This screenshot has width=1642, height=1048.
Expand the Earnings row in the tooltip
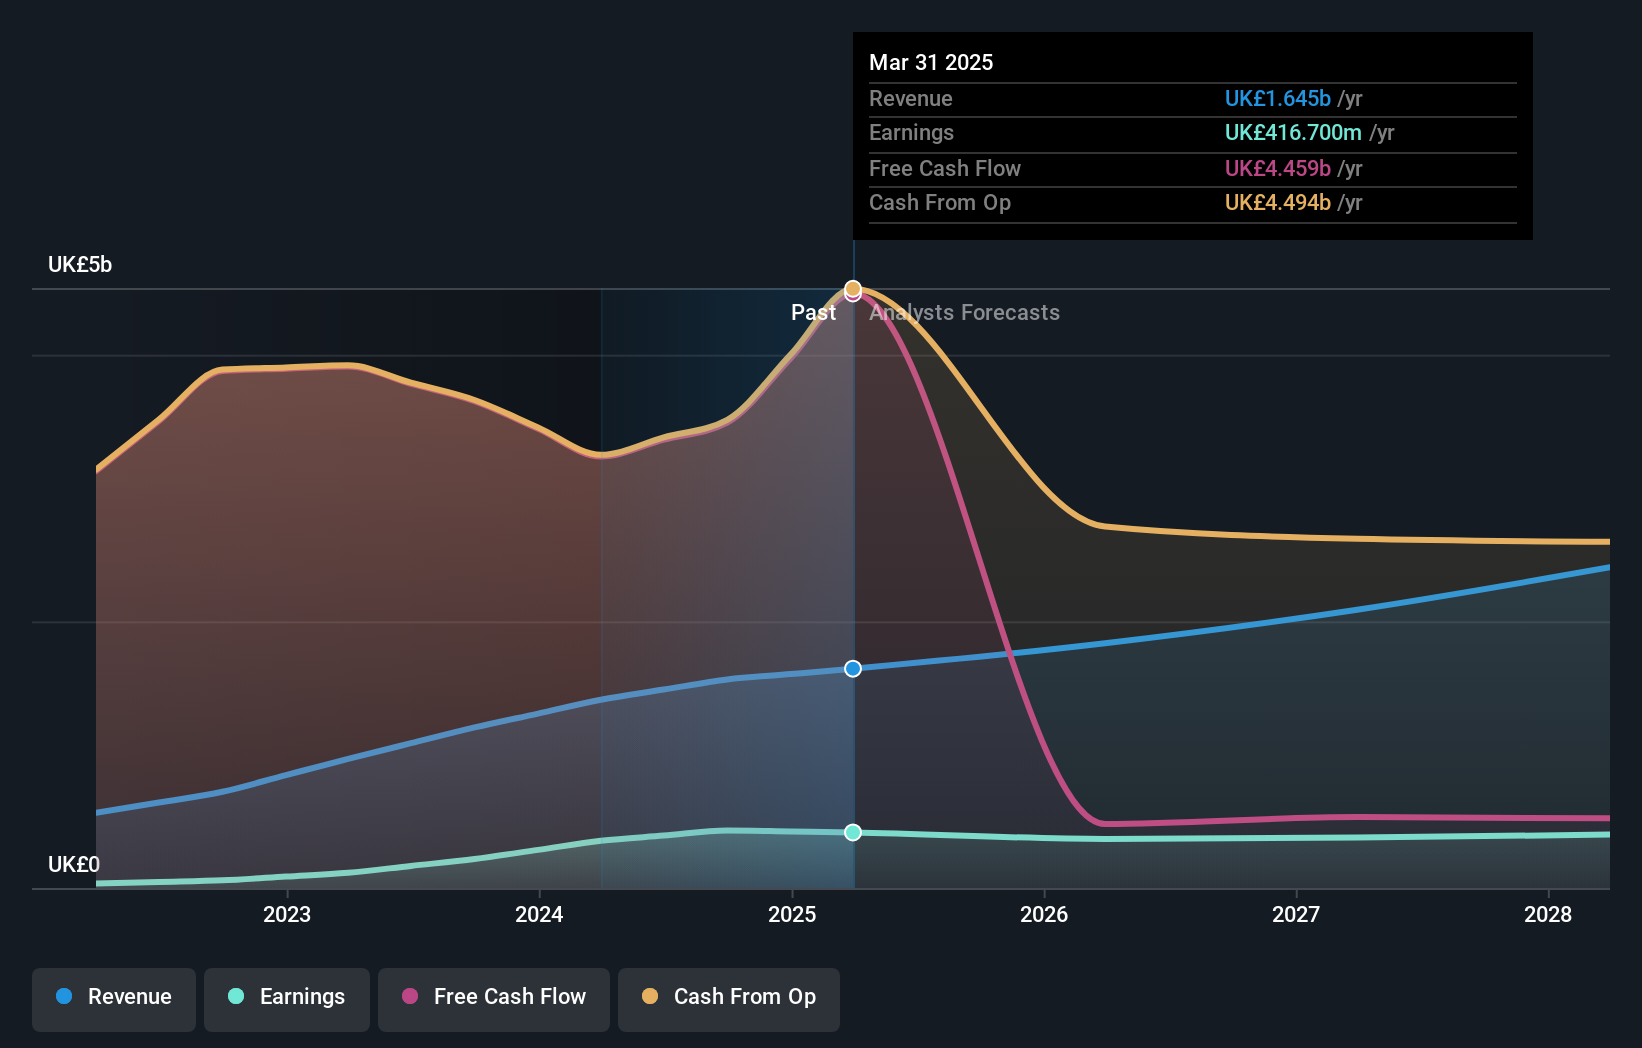coord(911,132)
